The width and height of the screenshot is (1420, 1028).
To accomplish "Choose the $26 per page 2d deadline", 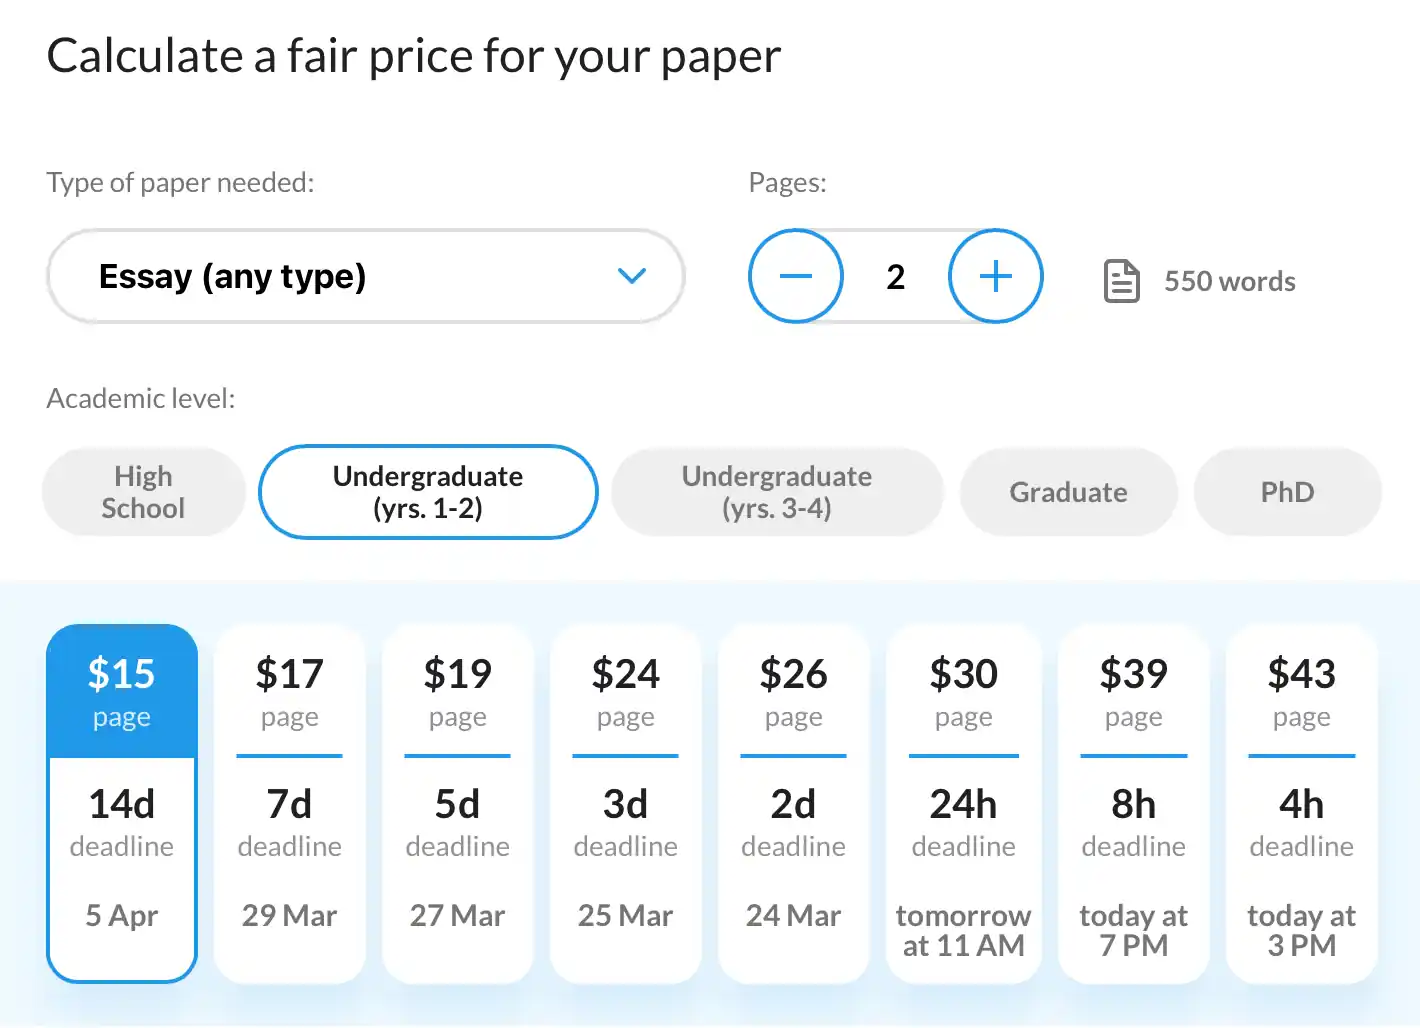I will [x=794, y=803].
